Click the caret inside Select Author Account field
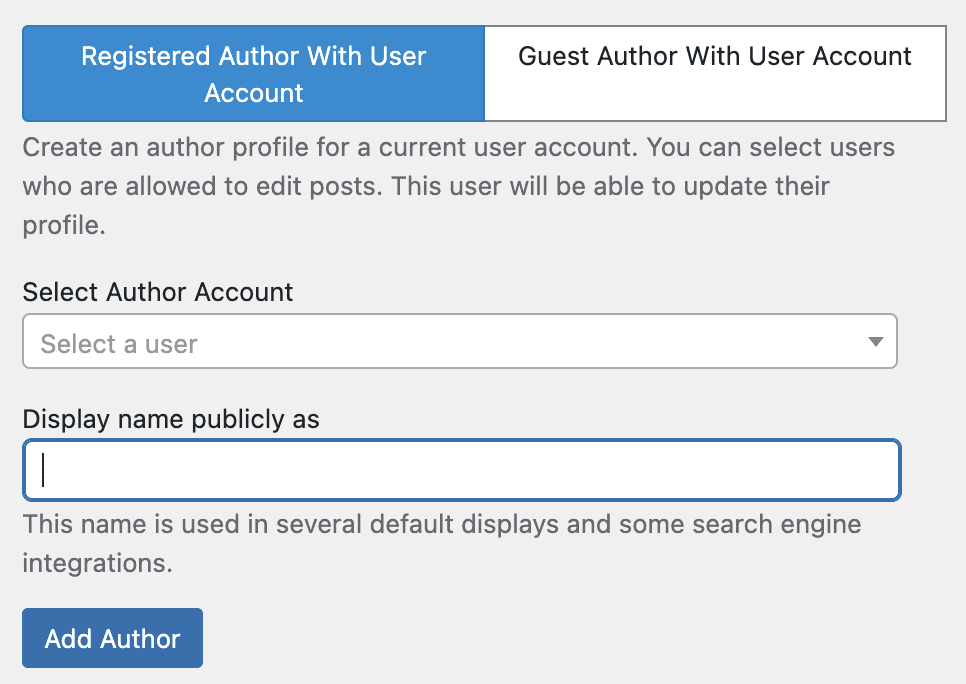966x684 pixels. (875, 341)
